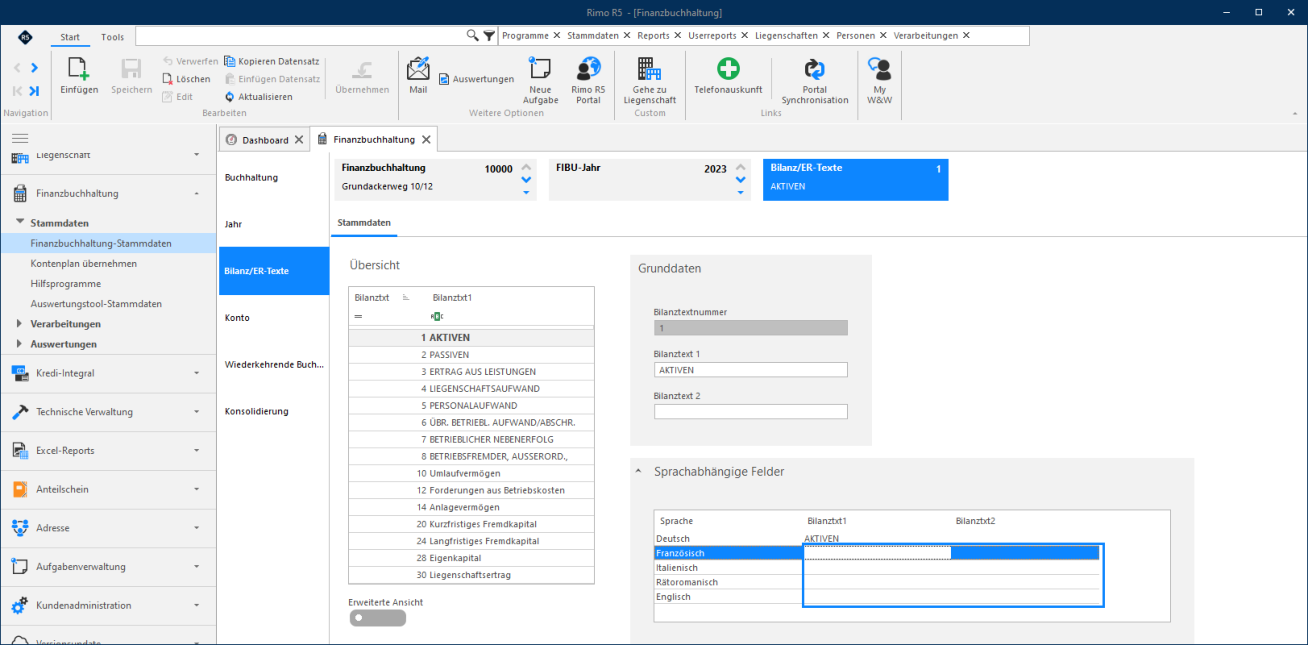
Task: Select the Konto section tab
Action: (274, 318)
